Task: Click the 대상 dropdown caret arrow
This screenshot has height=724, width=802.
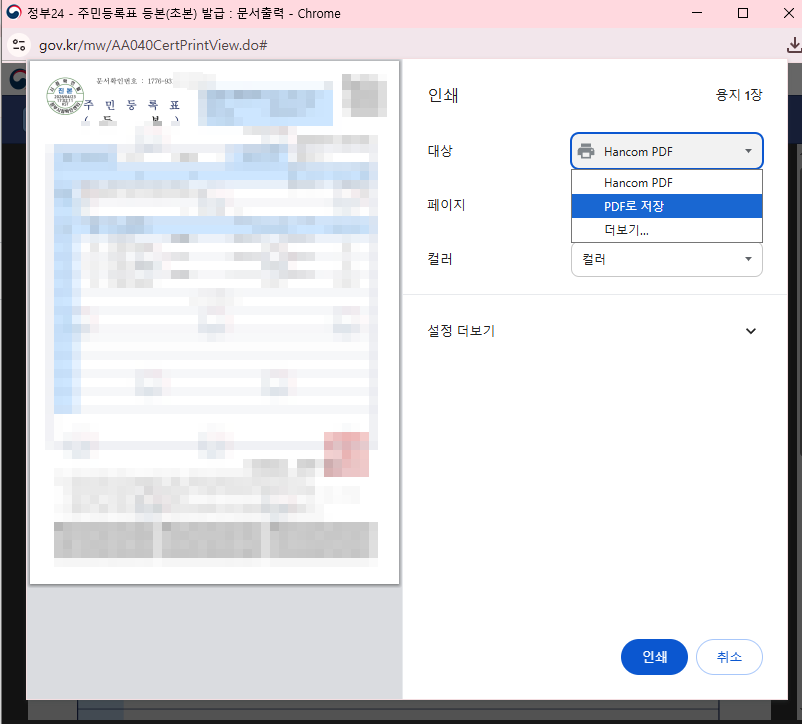Action: pos(746,150)
